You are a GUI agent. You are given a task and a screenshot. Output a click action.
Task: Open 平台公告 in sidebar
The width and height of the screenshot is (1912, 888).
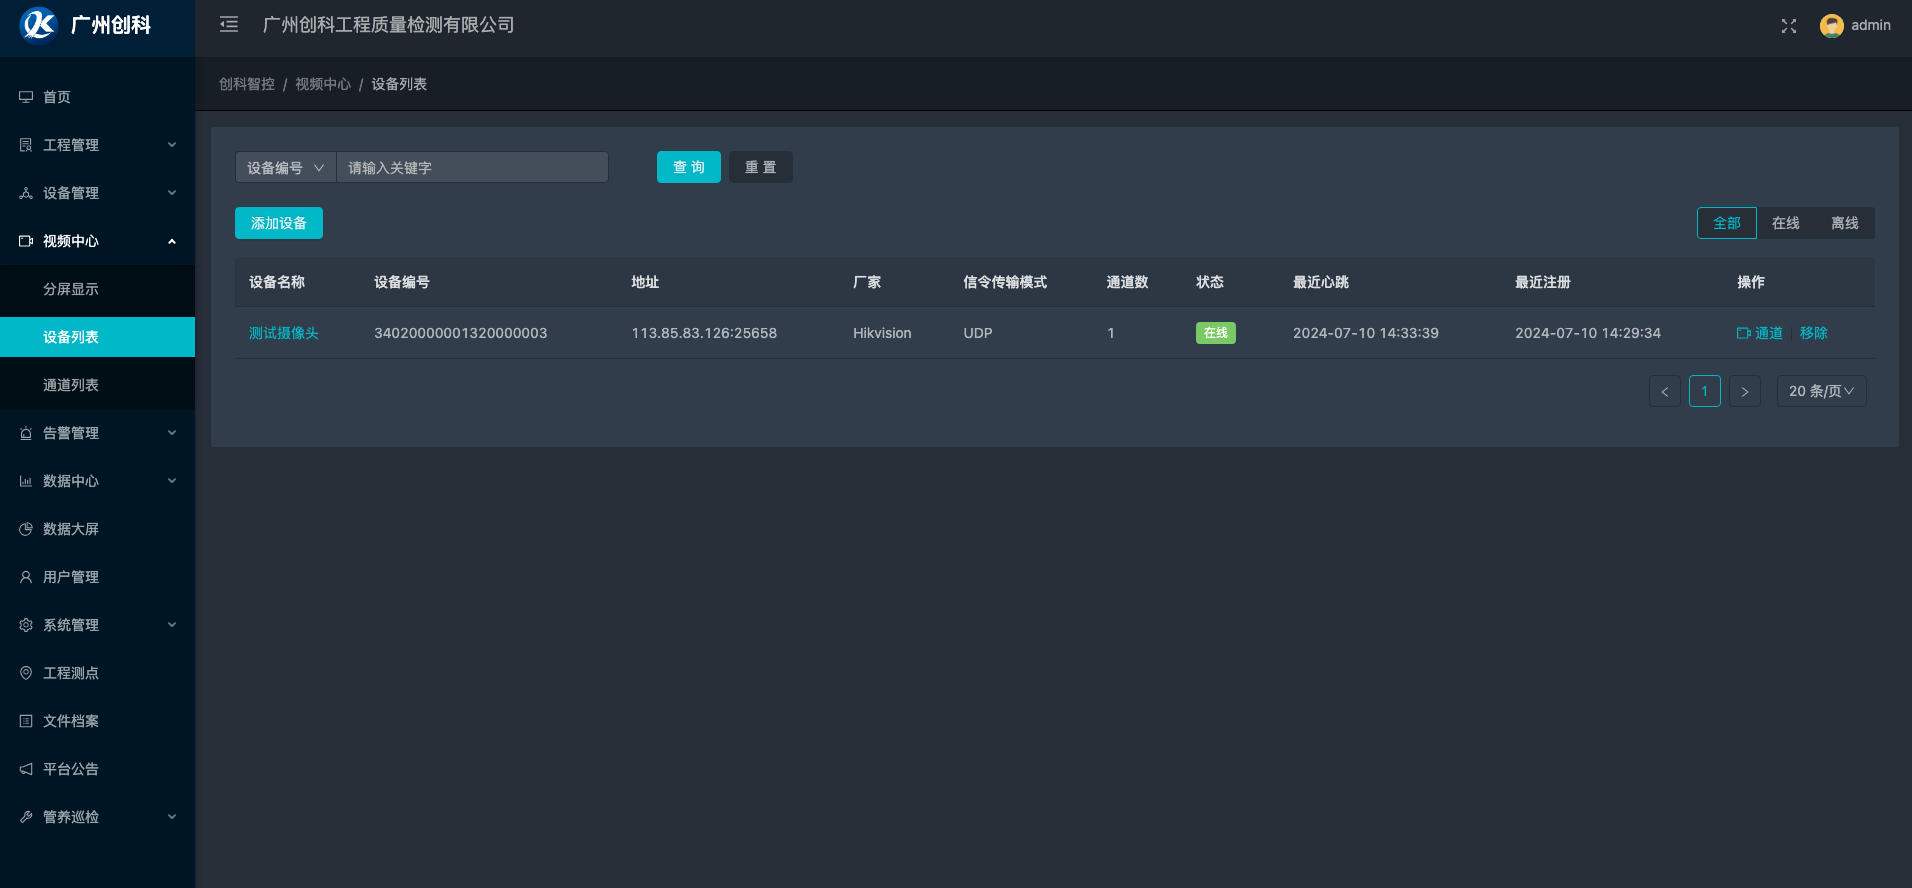pos(71,769)
